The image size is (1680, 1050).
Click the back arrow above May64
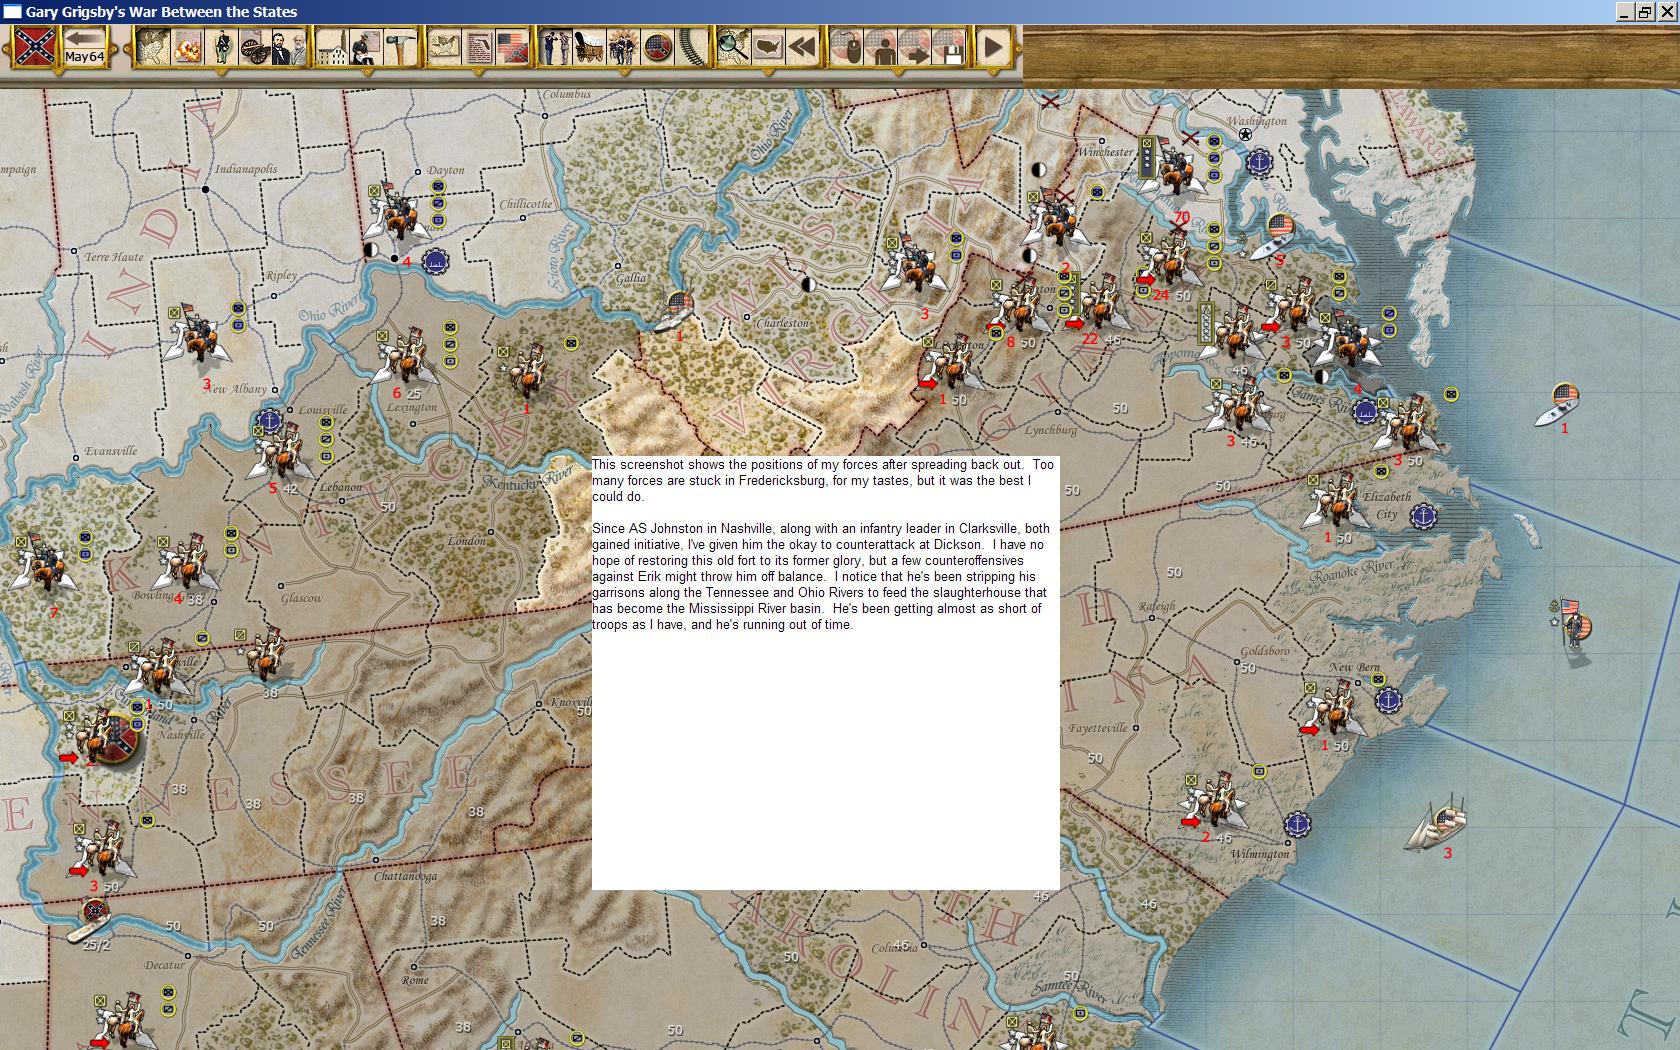(x=85, y=38)
